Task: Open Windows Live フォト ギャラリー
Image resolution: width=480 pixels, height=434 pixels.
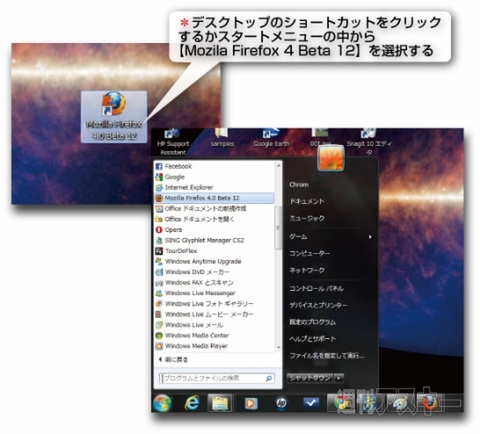Action: coord(214,304)
